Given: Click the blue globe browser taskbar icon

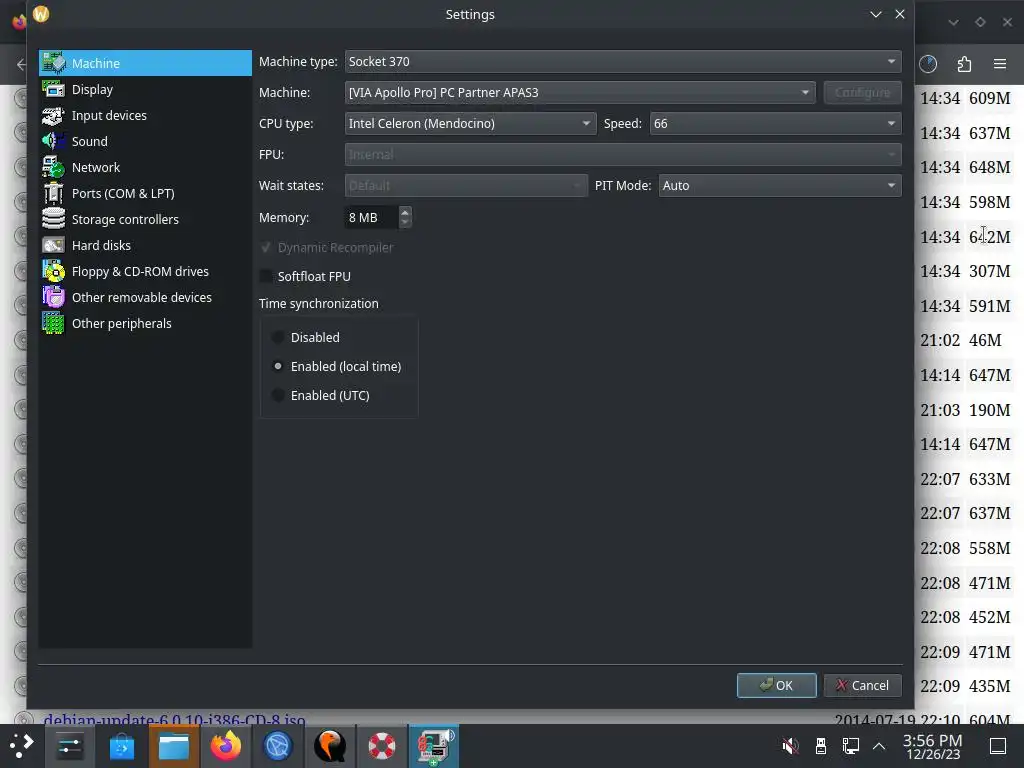Looking at the screenshot, I should pos(278,746).
